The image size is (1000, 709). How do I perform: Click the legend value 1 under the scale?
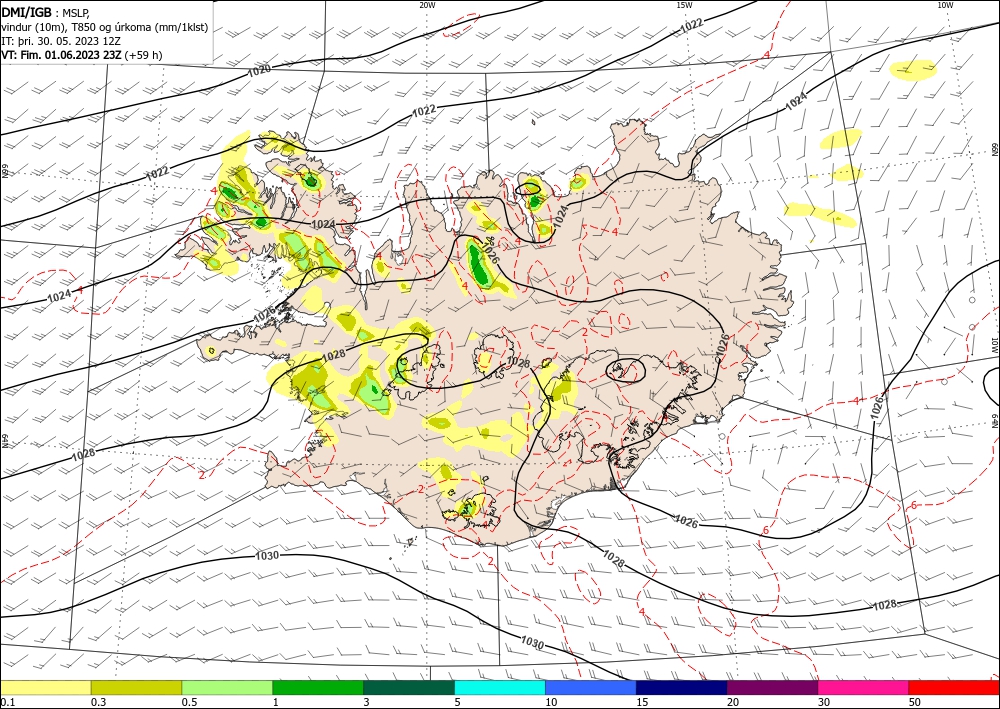tap(276, 702)
